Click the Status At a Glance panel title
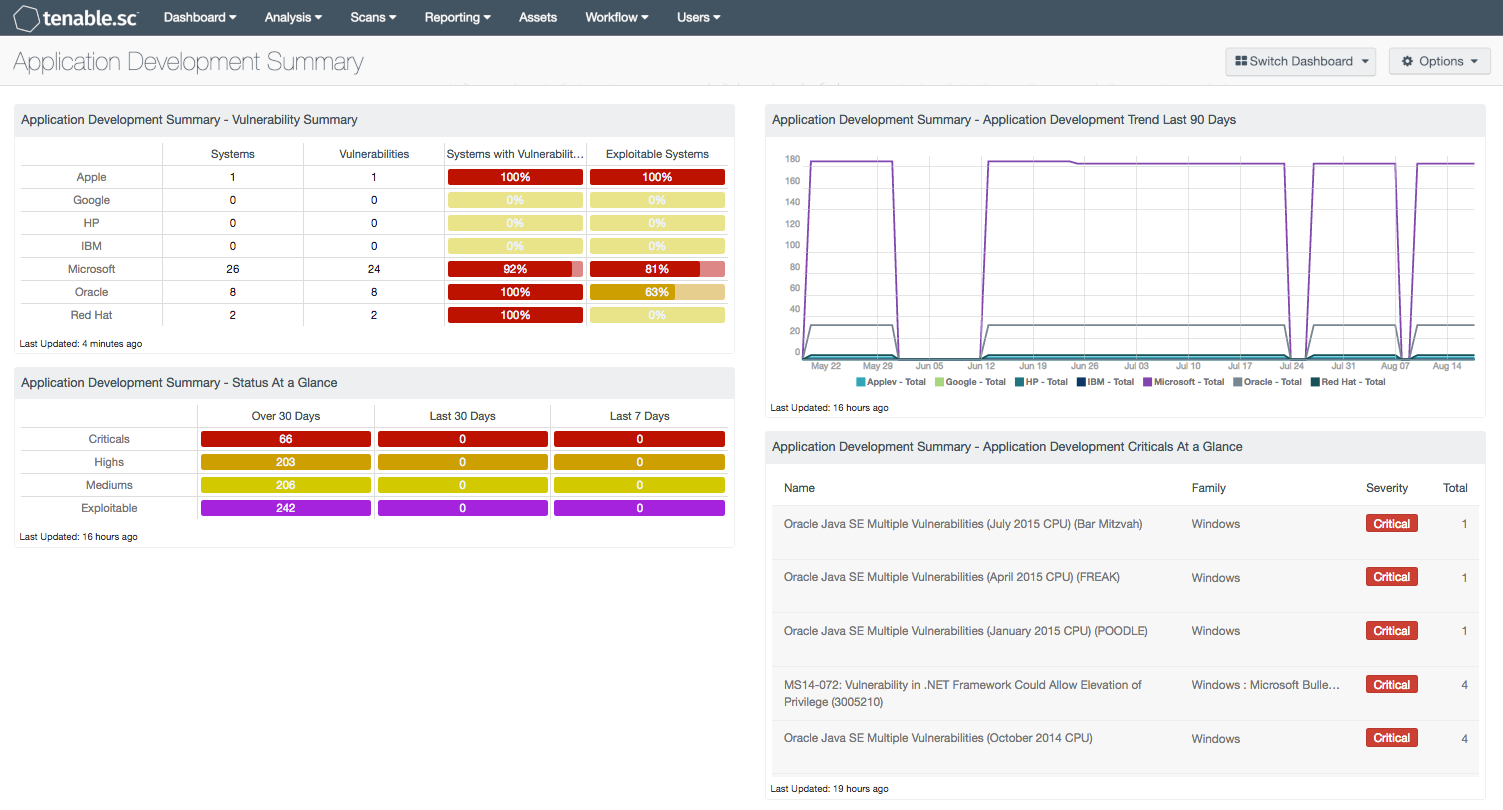 tap(179, 383)
